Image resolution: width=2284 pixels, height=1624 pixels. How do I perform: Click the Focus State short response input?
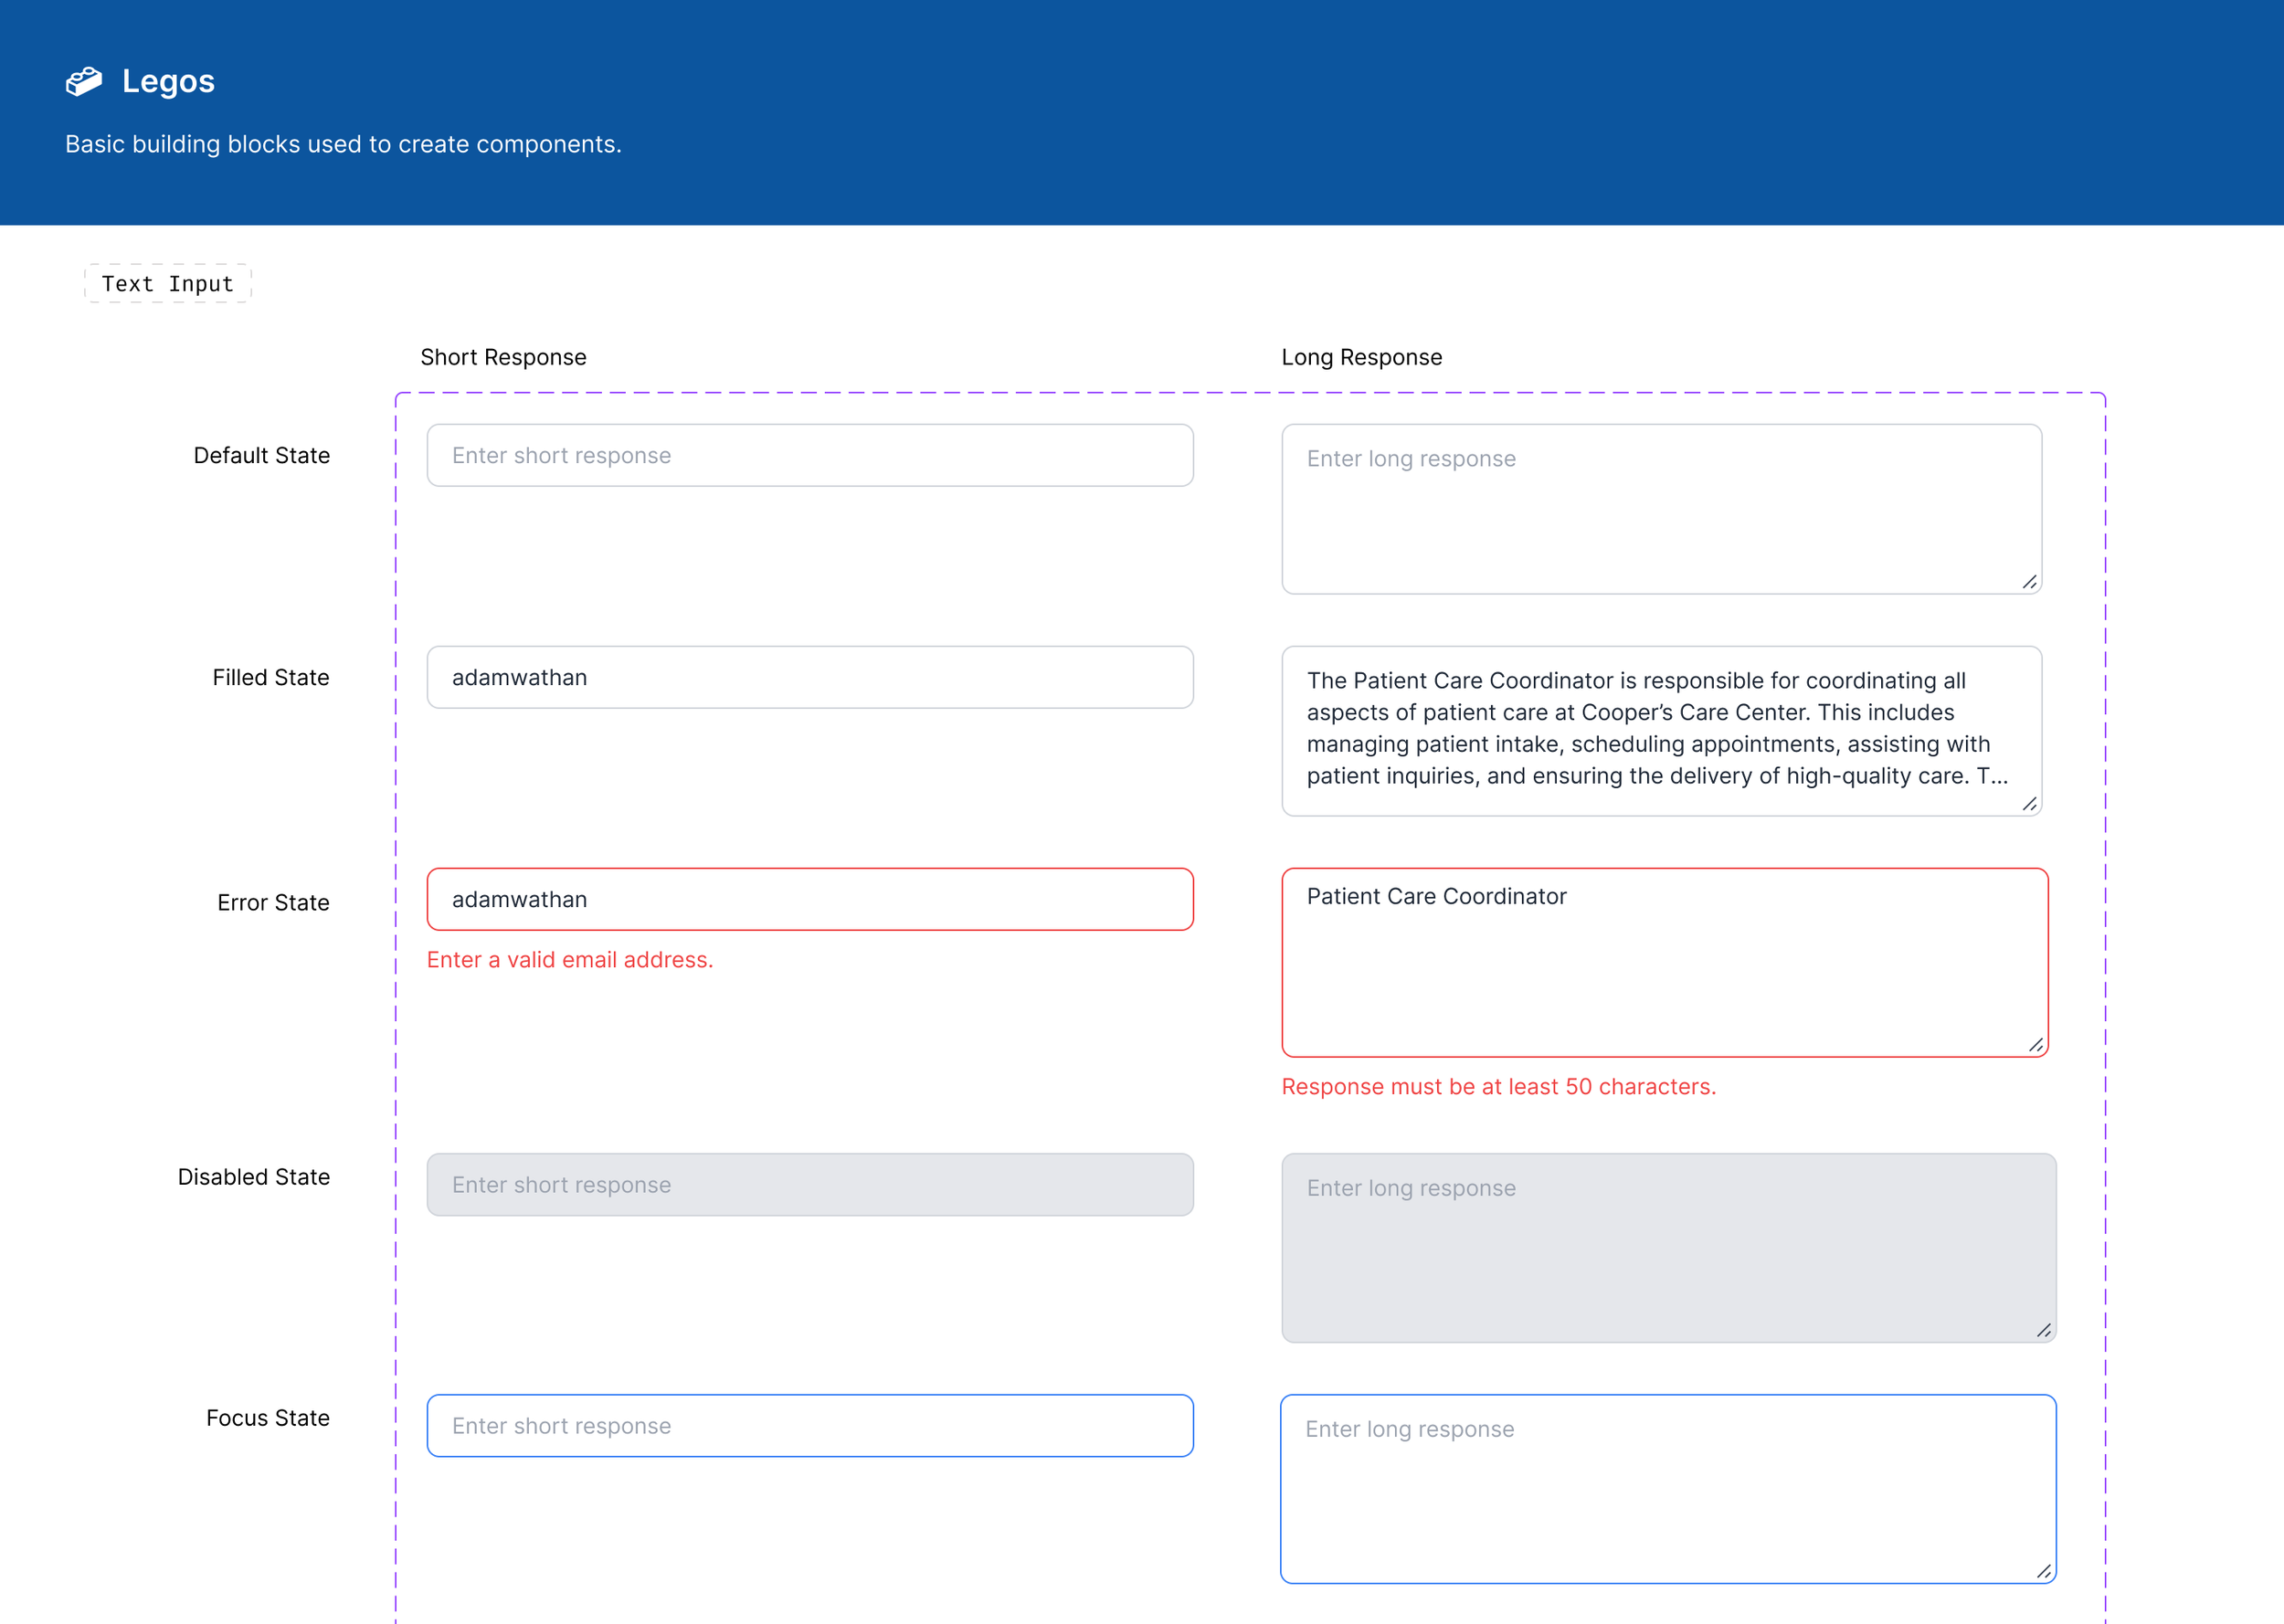coord(810,1426)
